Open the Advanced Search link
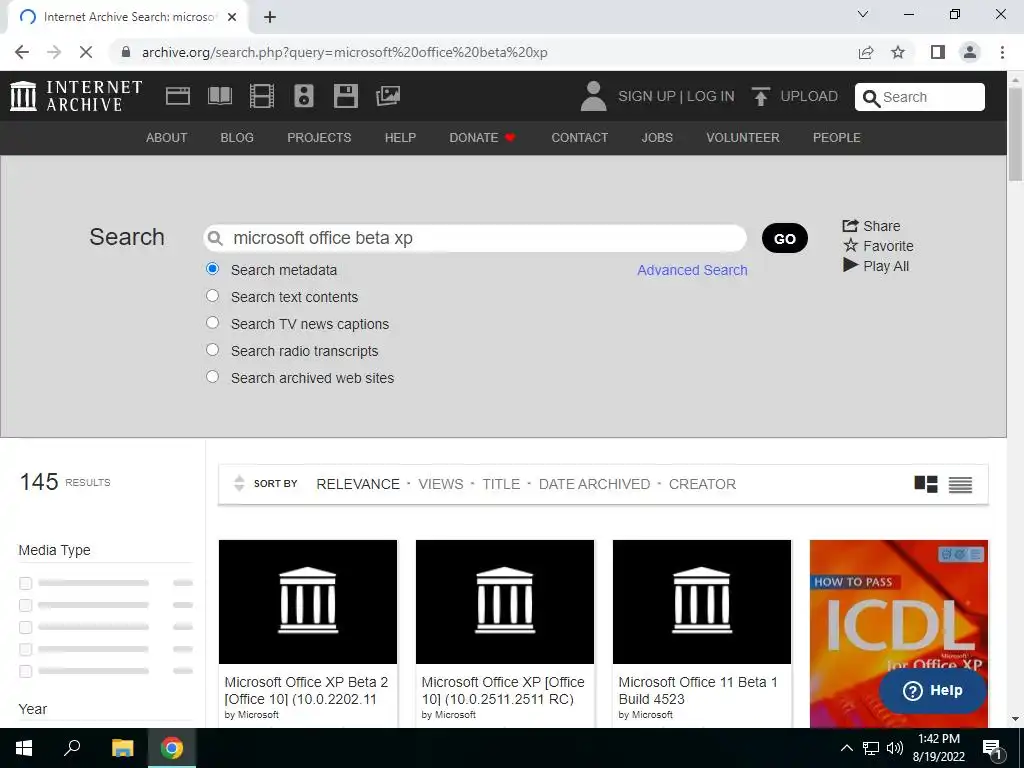Image resolution: width=1024 pixels, height=768 pixels. 692,270
